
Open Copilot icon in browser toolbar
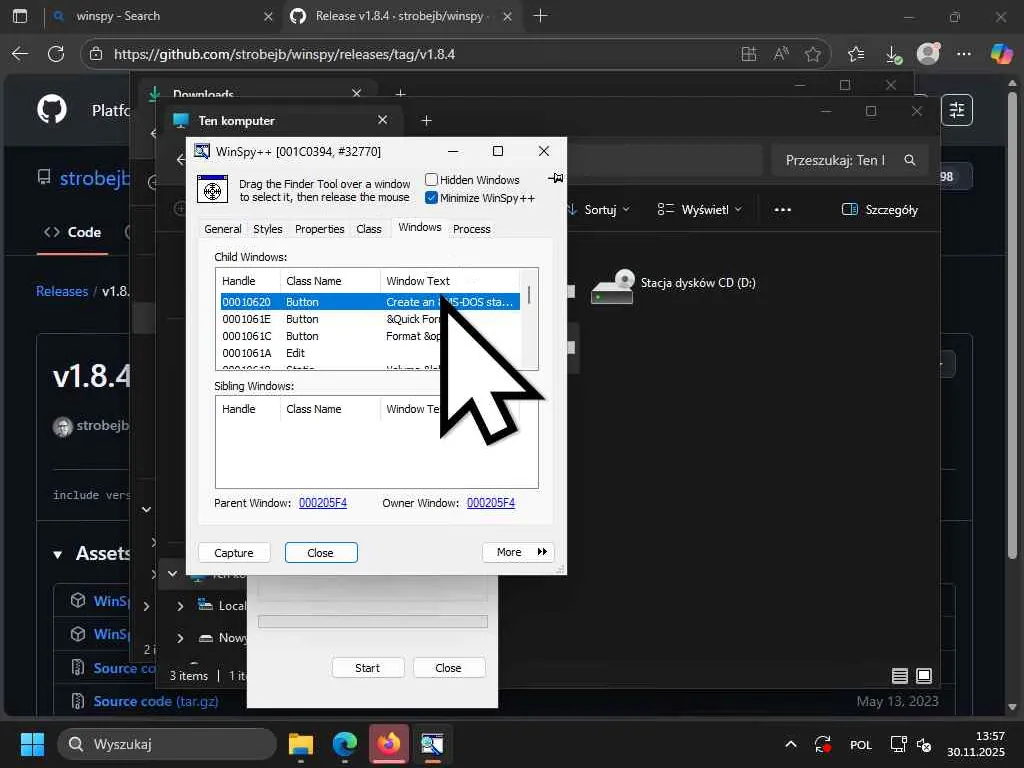(x=1001, y=54)
